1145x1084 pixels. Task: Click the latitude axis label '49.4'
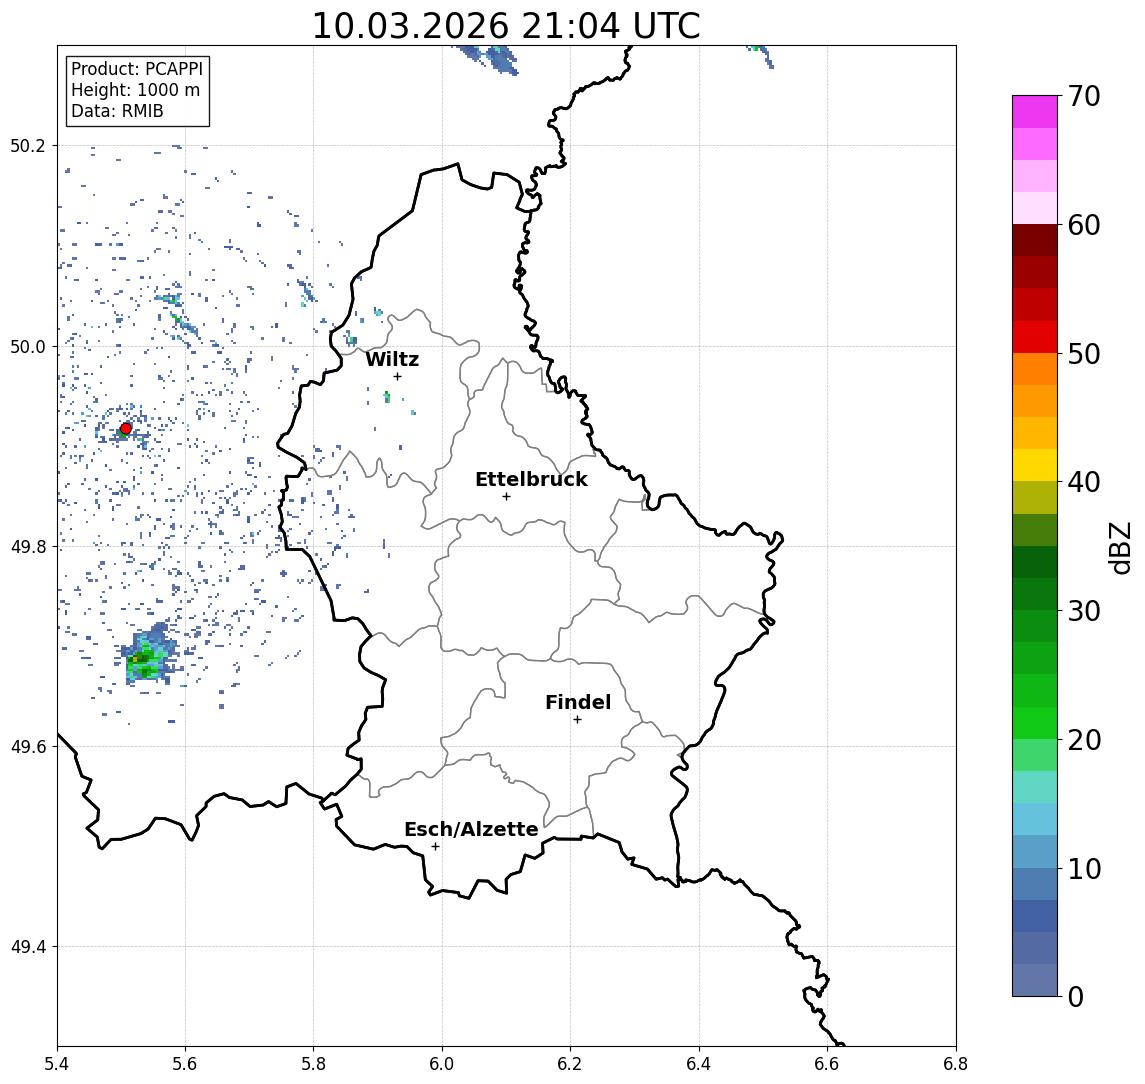[x=28, y=947]
